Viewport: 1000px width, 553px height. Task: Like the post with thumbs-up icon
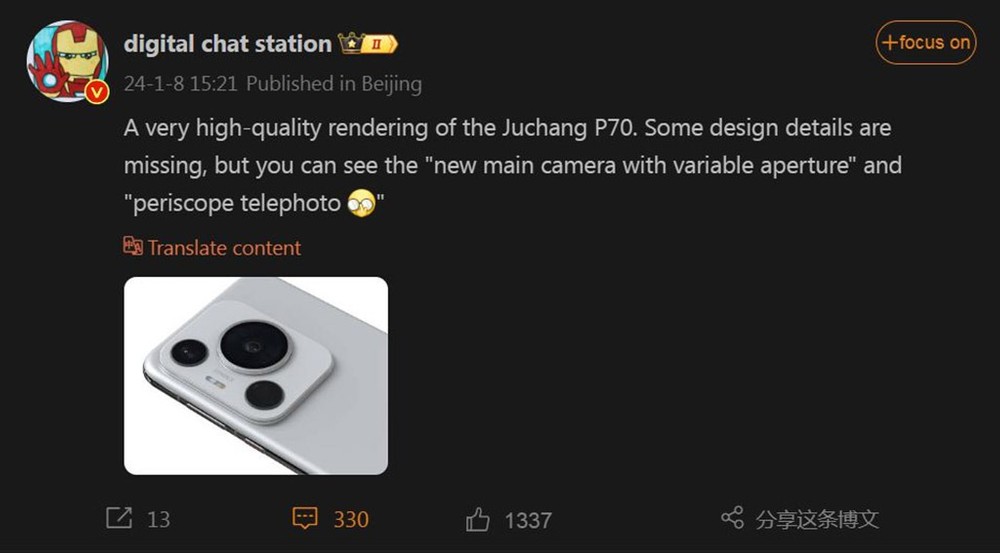pyautogui.click(x=478, y=519)
